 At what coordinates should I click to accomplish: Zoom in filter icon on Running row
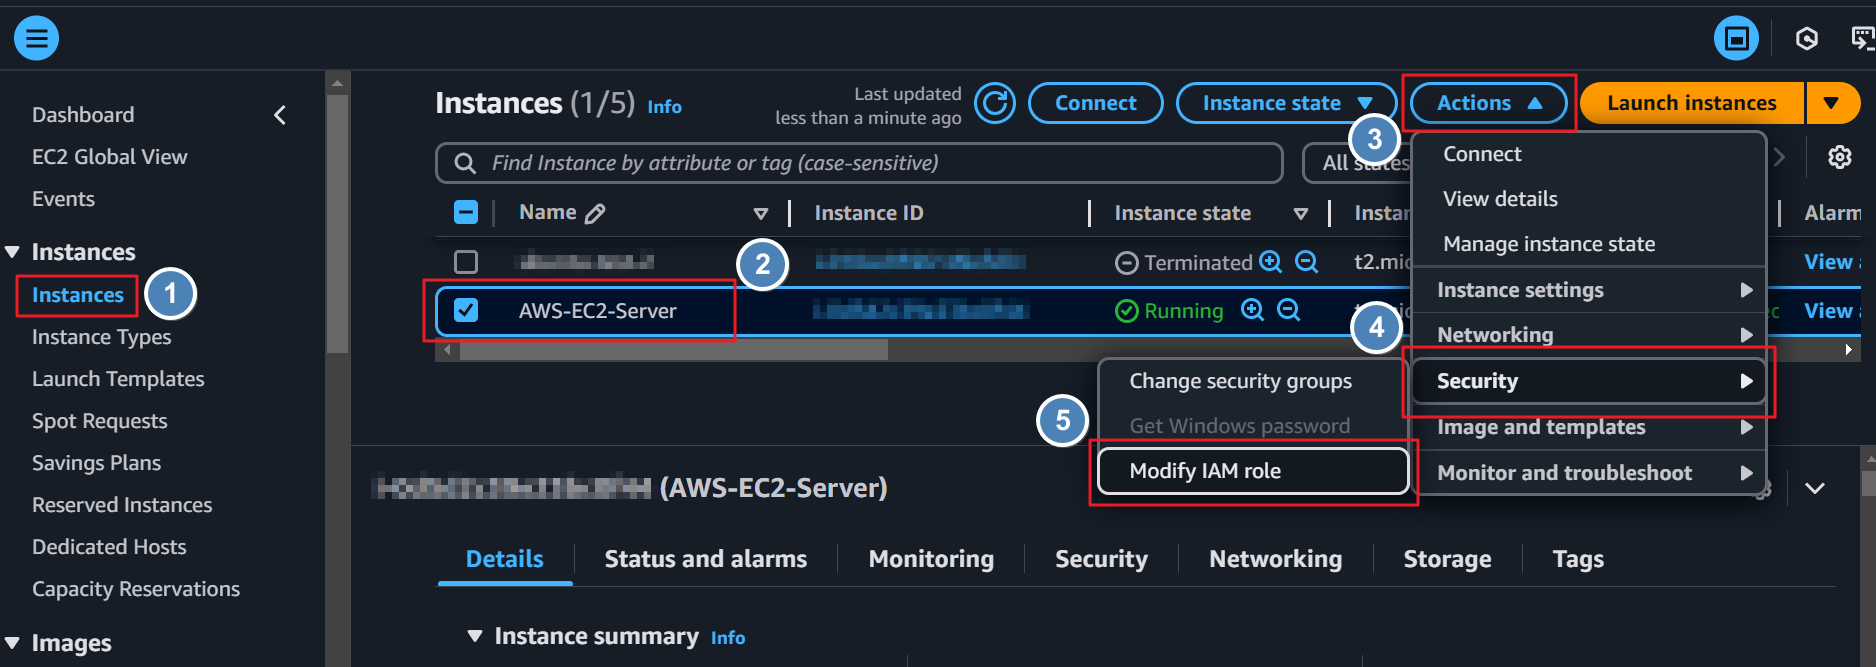coord(1252,310)
